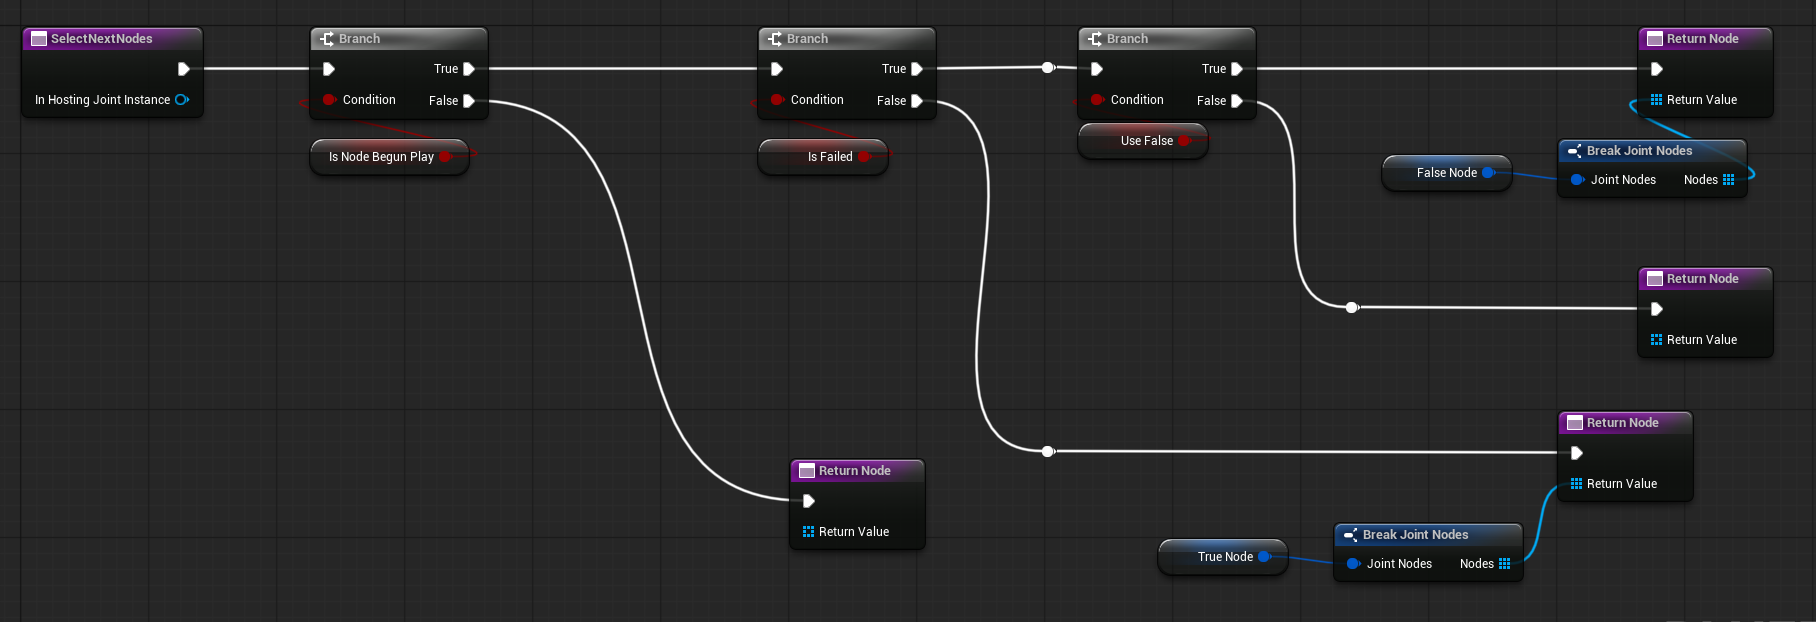Click the In Hosting Joint Instance pin

pyautogui.click(x=182, y=100)
